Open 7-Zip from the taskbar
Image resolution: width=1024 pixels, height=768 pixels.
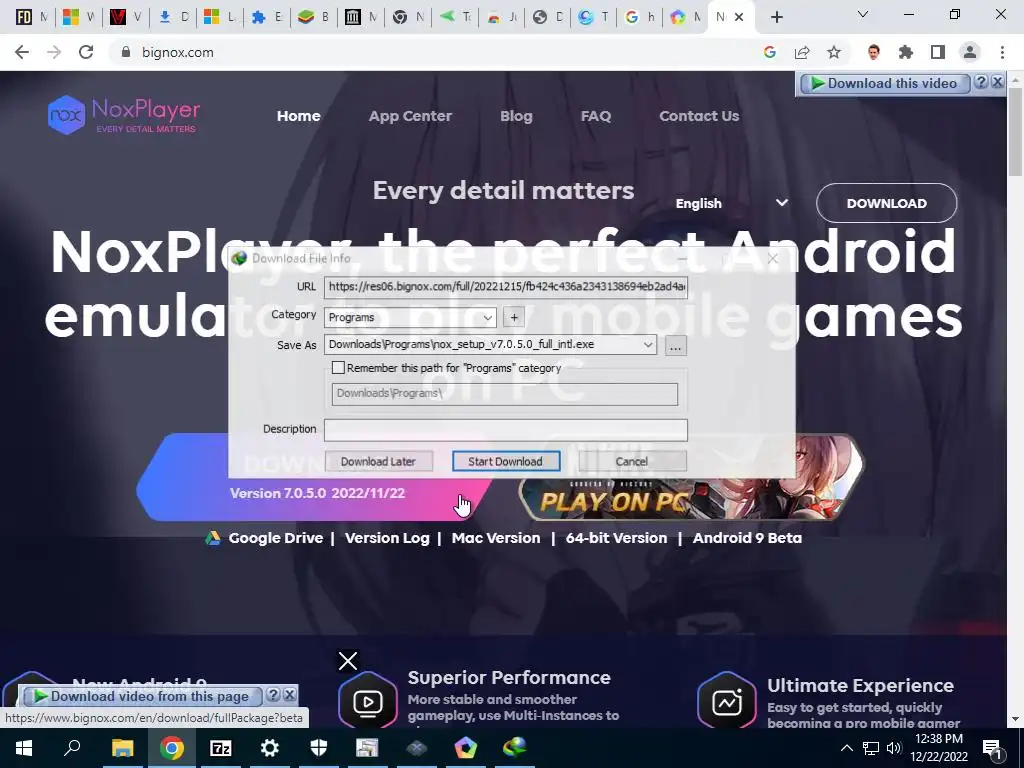click(x=221, y=748)
